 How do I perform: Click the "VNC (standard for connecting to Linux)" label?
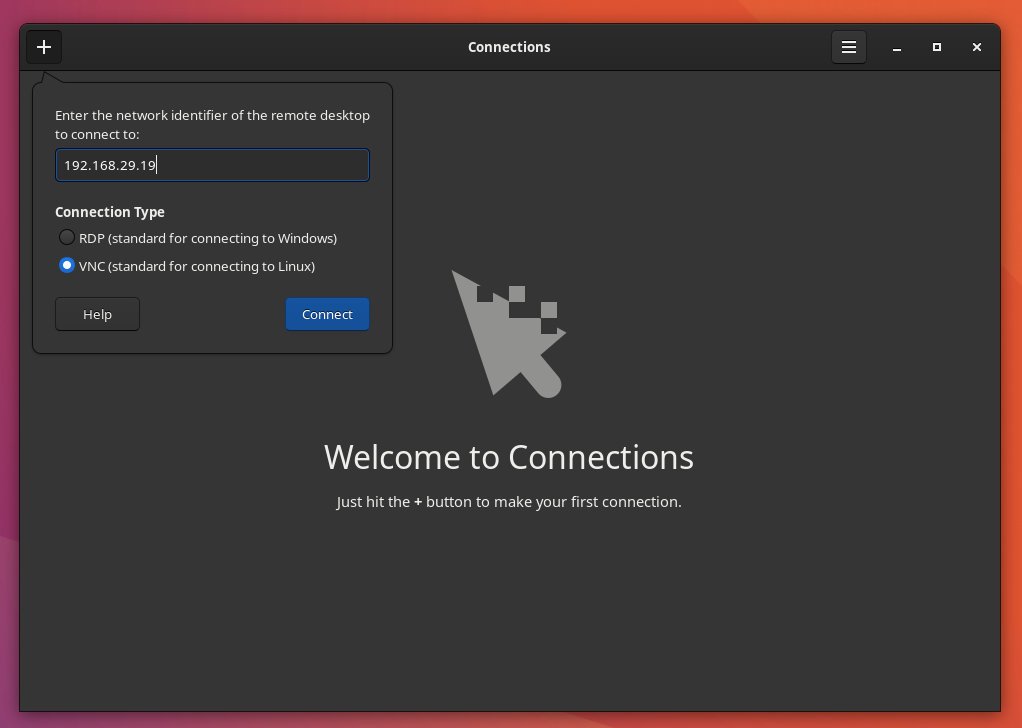click(x=197, y=266)
